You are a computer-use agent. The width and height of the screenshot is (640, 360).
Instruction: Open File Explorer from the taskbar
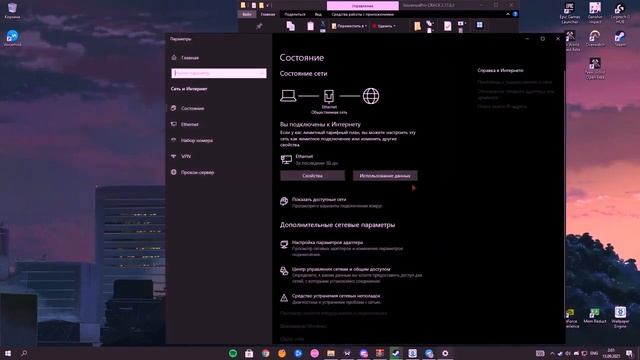point(331,353)
